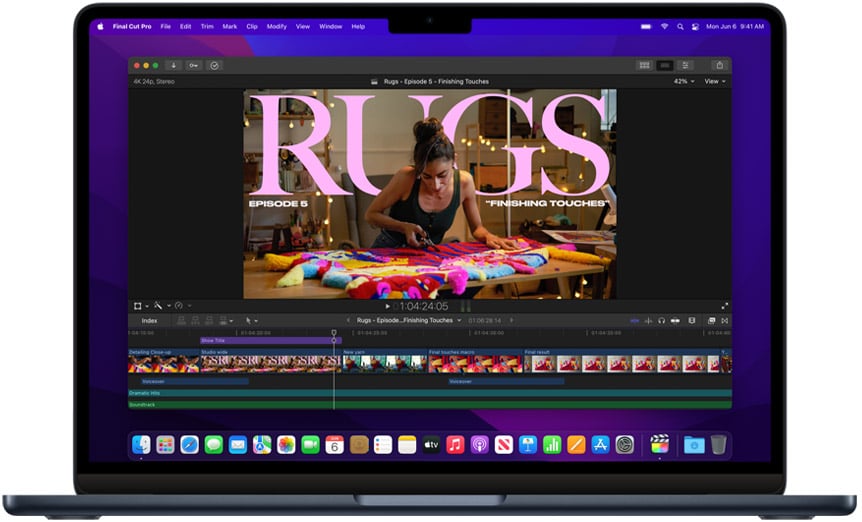Toggle timeline snapping blue icon
862x522 pixels.
[x=635, y=321]
